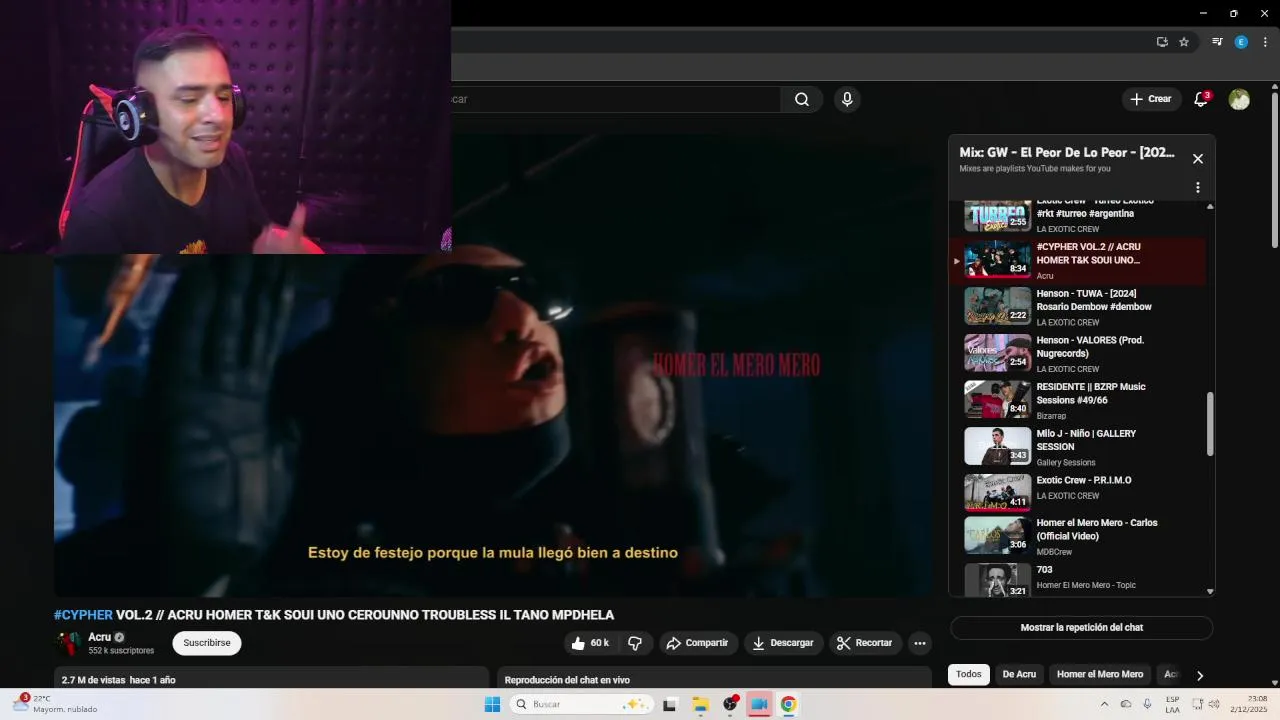Image resolution: width=1280 pixels, height=720 pixels.
Task: Open the Chrome three-dot menu
Action: click(x=1265, y=42)
